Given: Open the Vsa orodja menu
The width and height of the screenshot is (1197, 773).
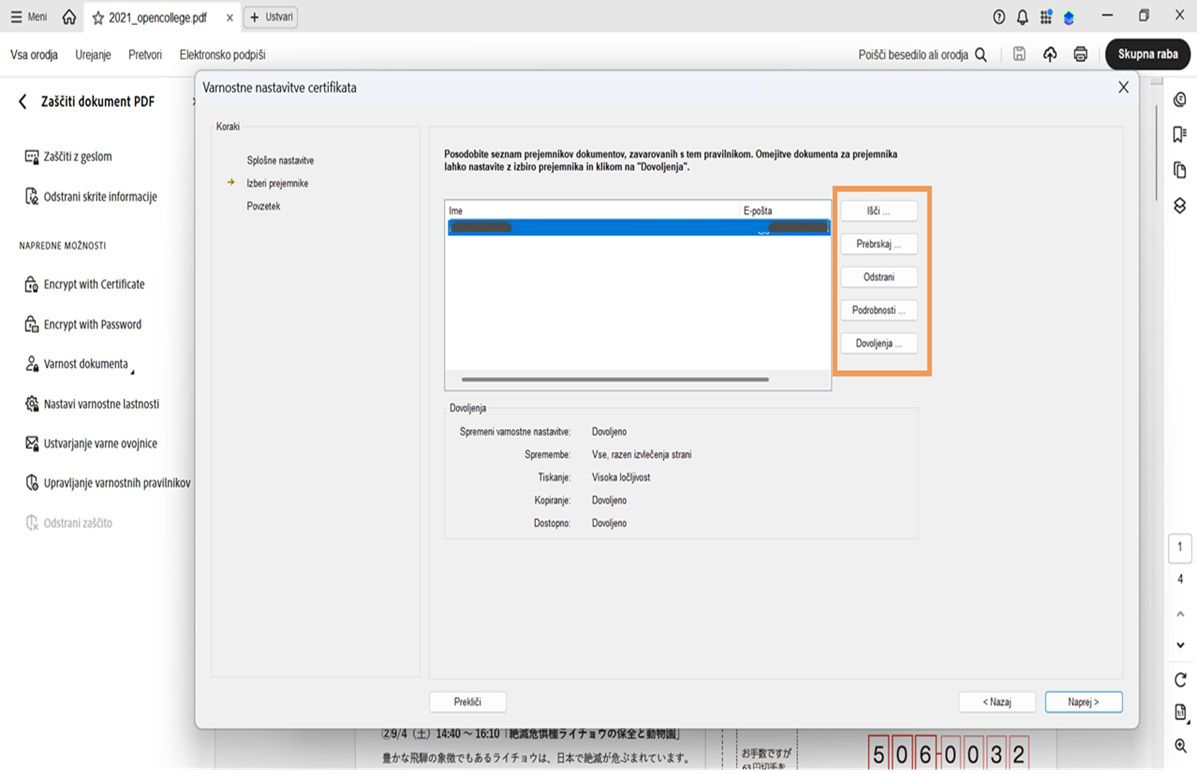Looking at the screenshot, I should pos(34,54).
